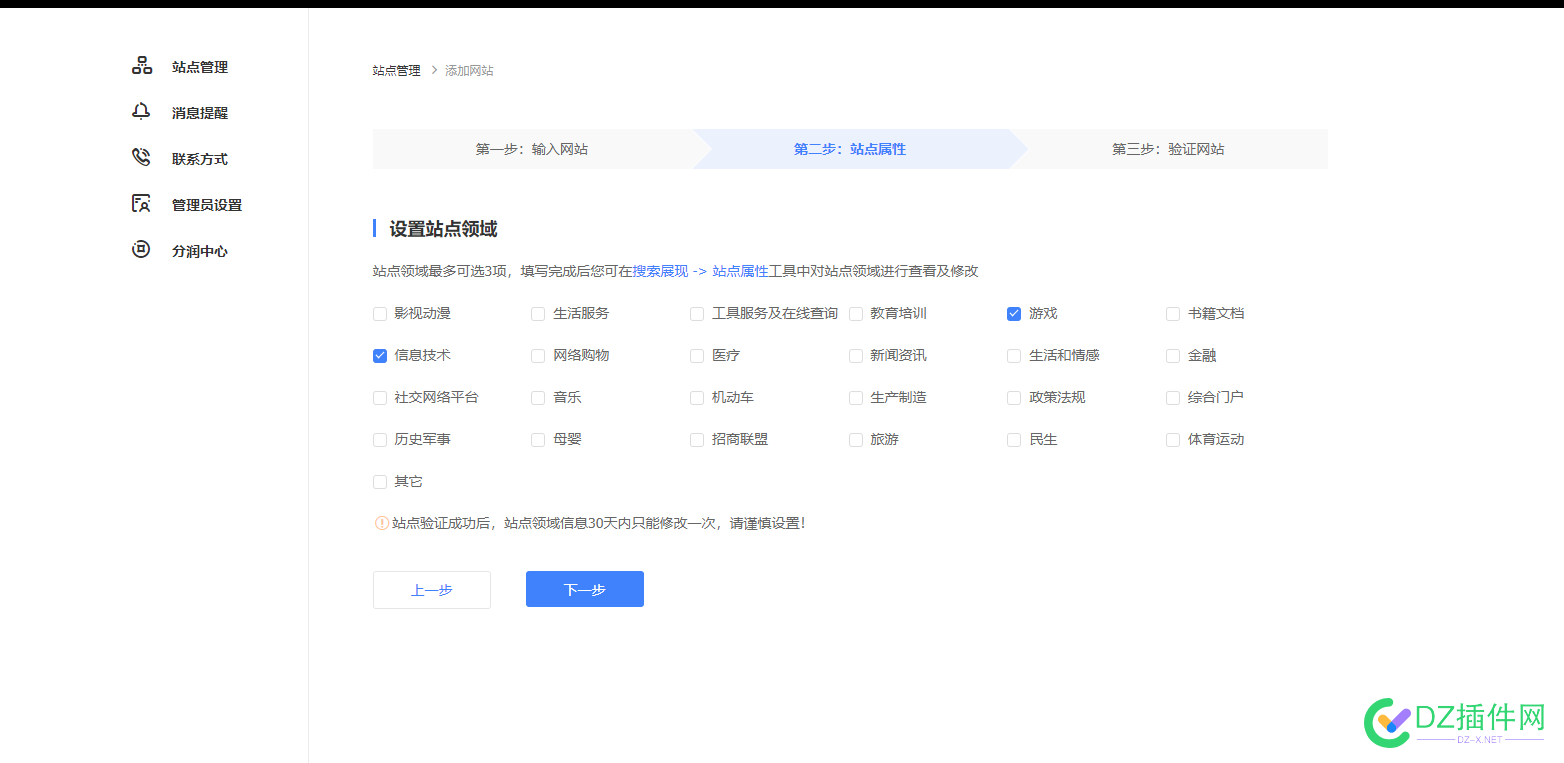
Task: Check the 政策法规 checkbox
Action: (1014, 398)
